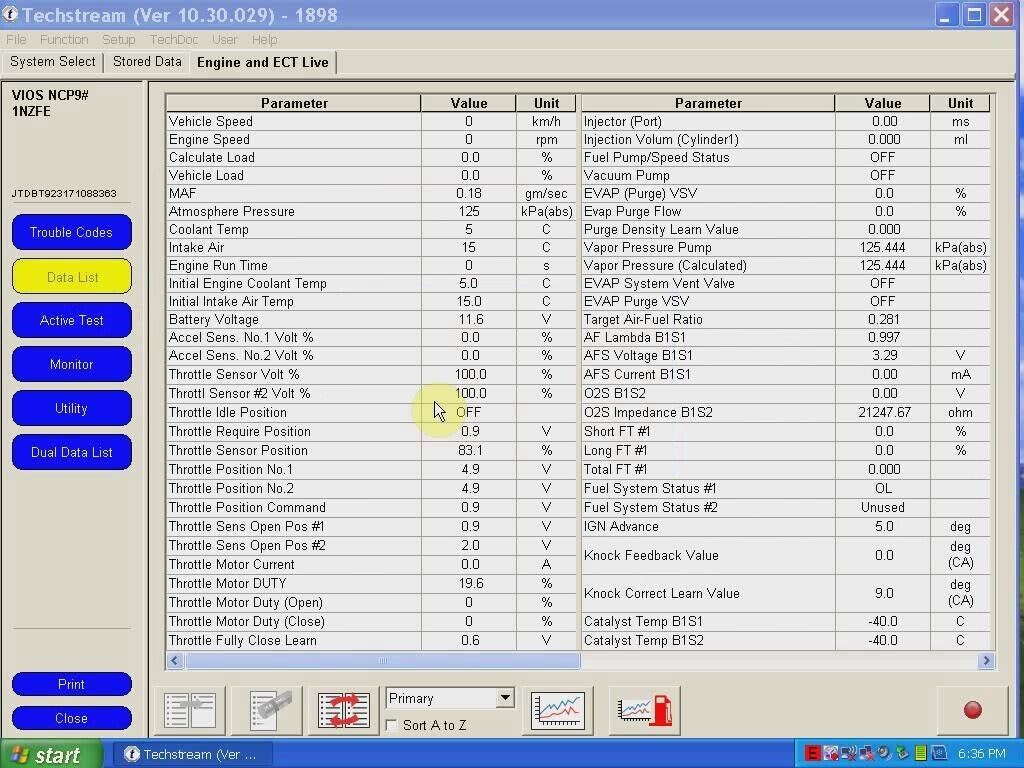Image resolution: width=1024 pixels, height=768 pixels.
Task: Open the Trouble Codes page
Action: click(x=71, y=232)
